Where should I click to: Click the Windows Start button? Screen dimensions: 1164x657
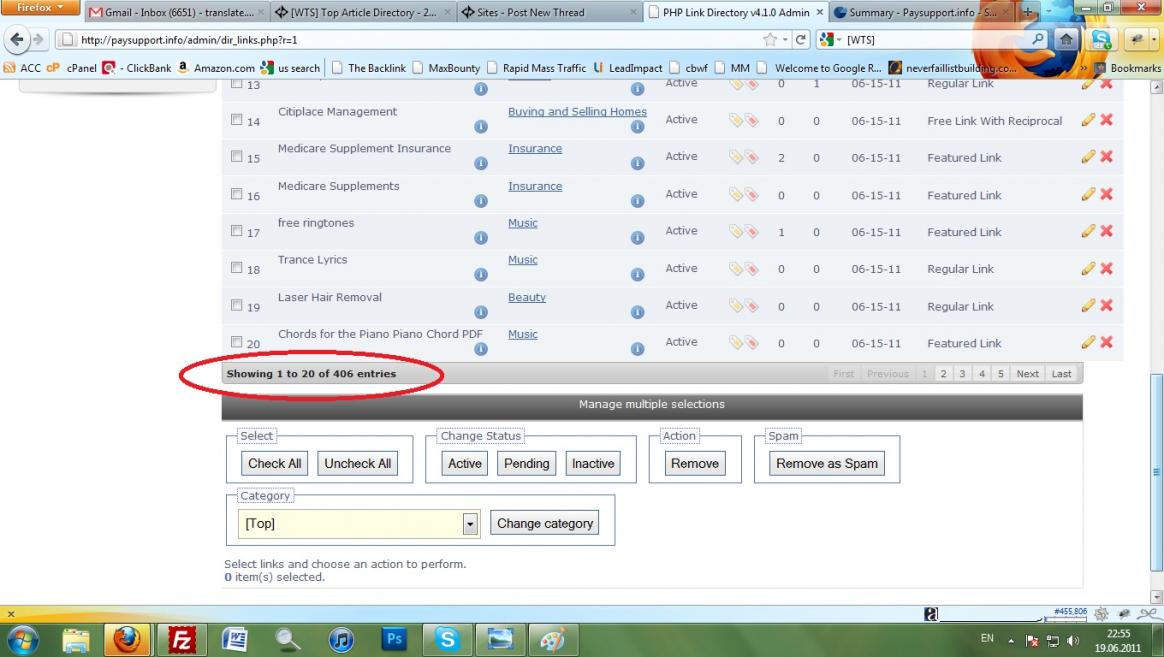[22, 640]
